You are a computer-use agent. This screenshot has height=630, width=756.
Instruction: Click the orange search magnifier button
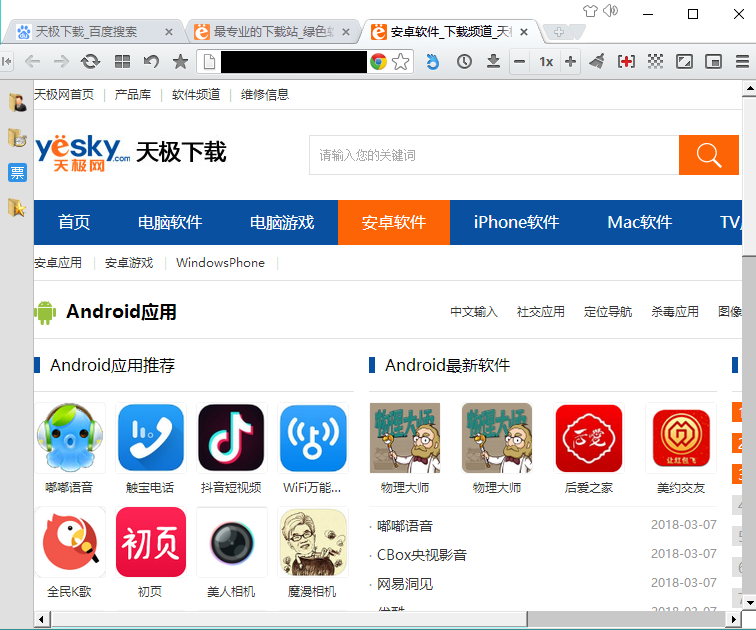709,155
